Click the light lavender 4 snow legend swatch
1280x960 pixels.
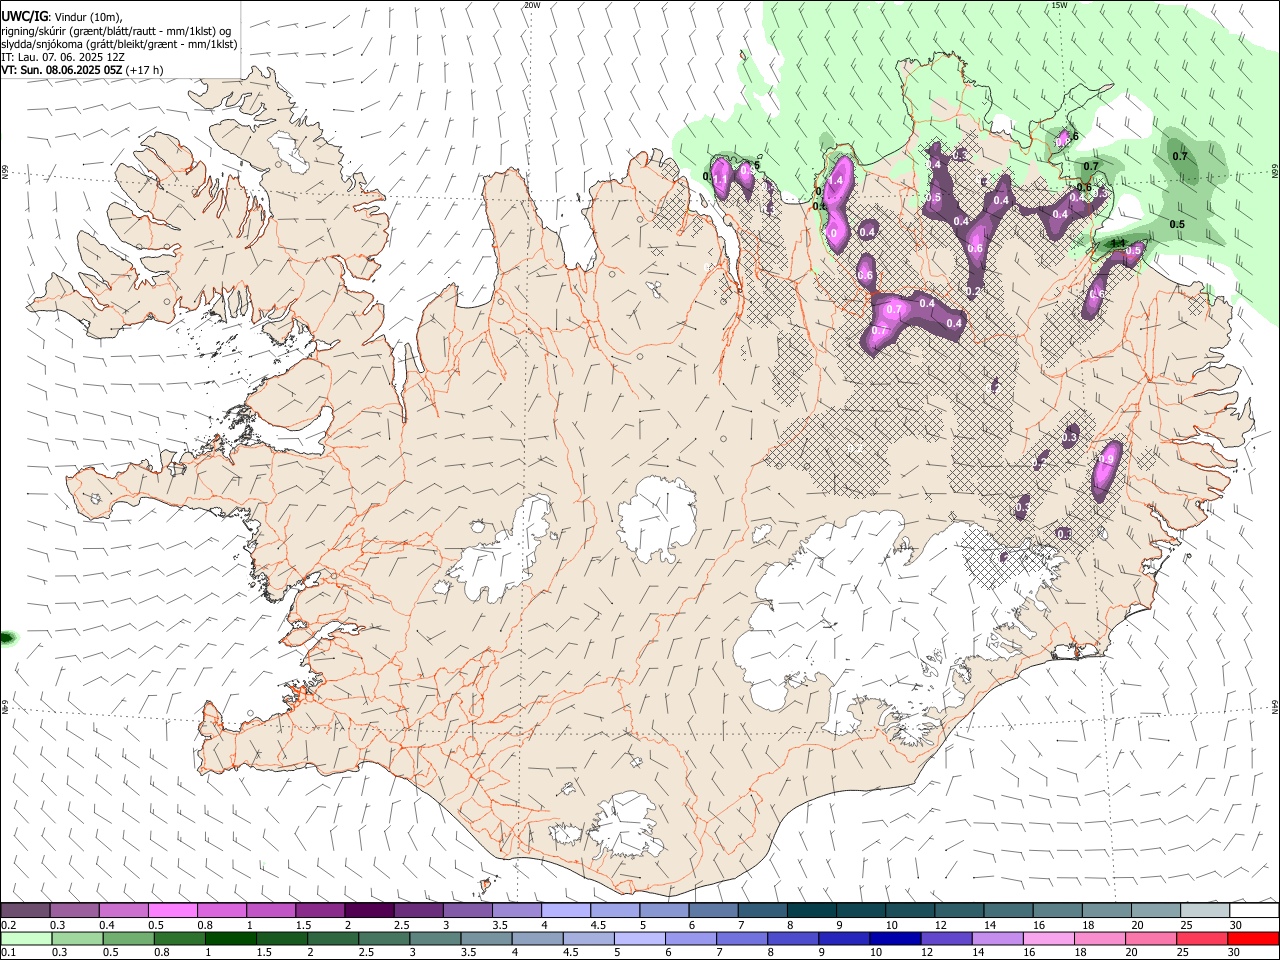tap(566, 911)
